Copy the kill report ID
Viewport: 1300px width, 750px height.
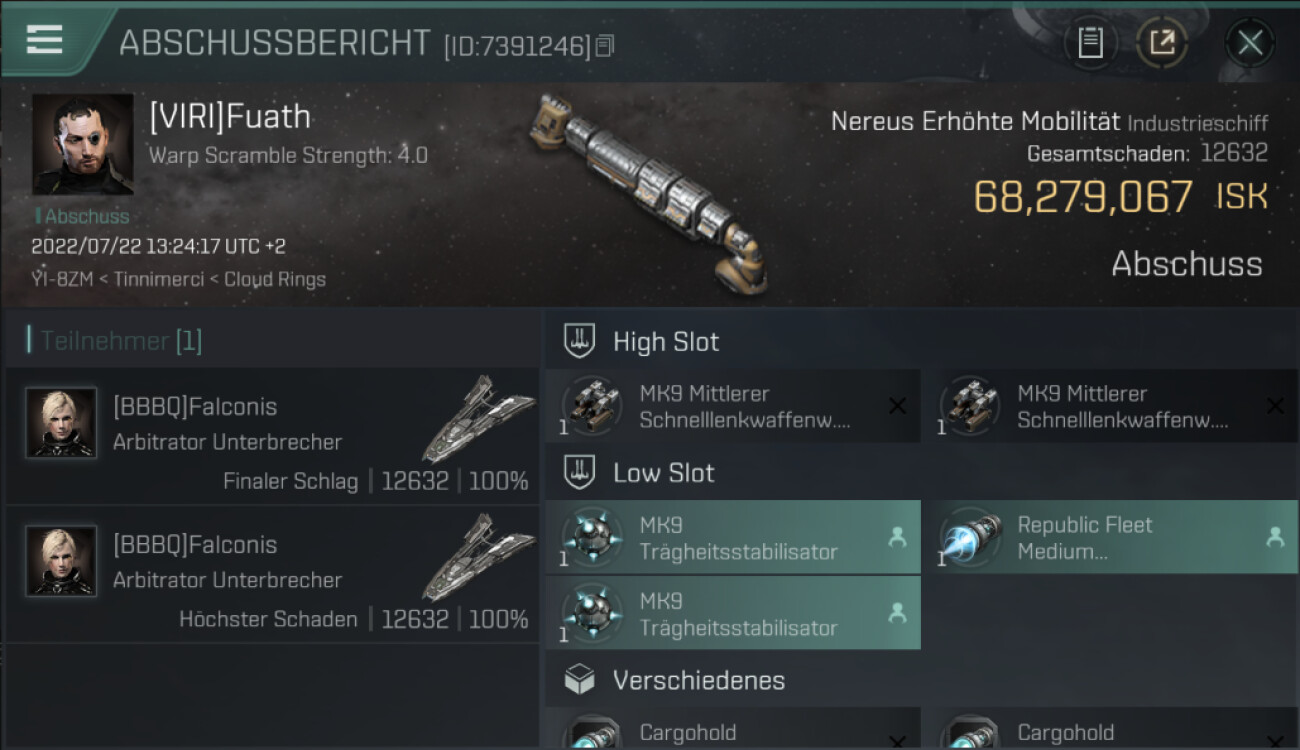[x=604, y=46]
